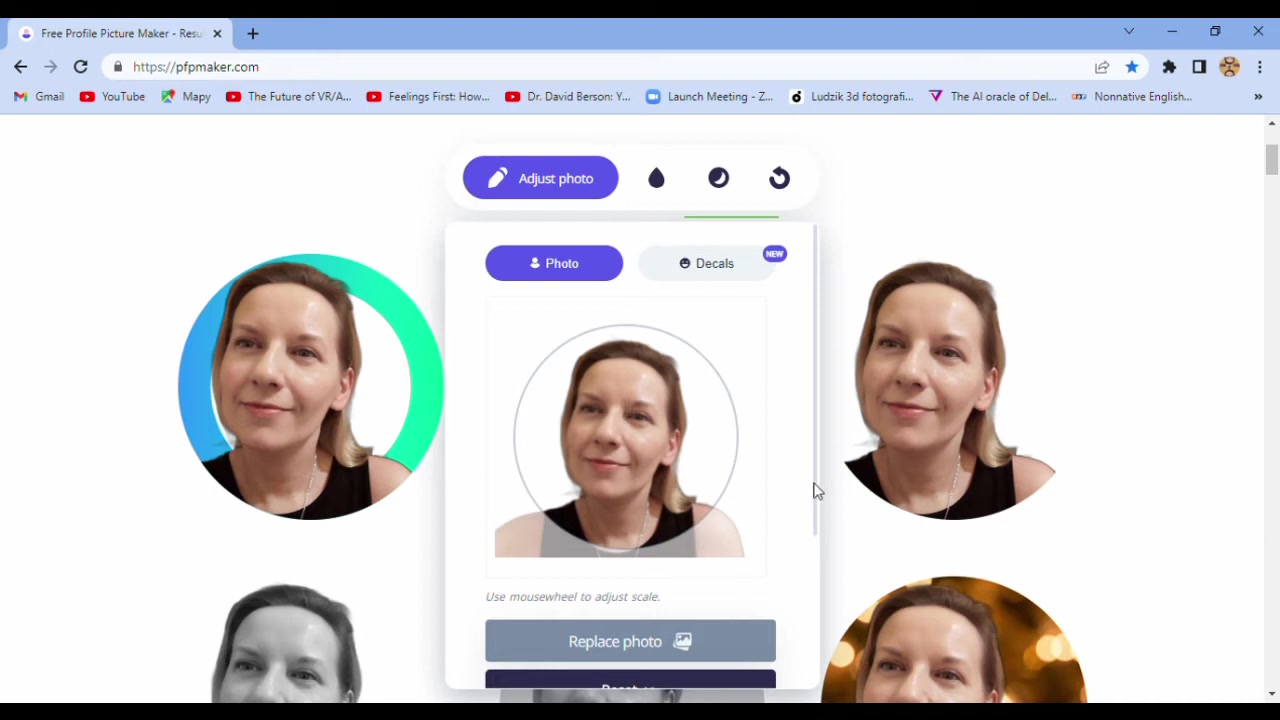Select the Free Profile Picture Maker tab
The image size is (1280, 720).
click(x=120, y=34)
